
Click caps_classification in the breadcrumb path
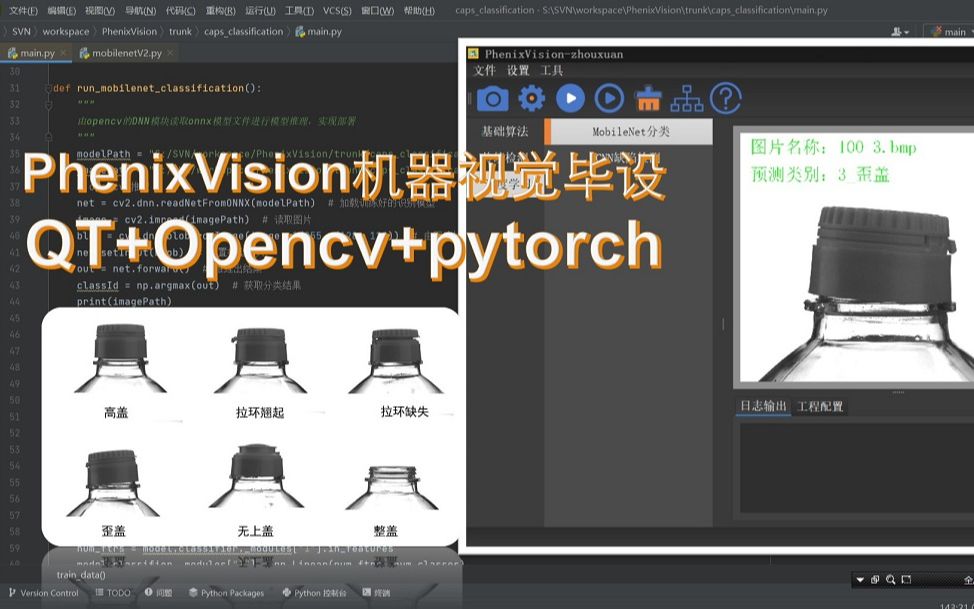tap(244, 31)
